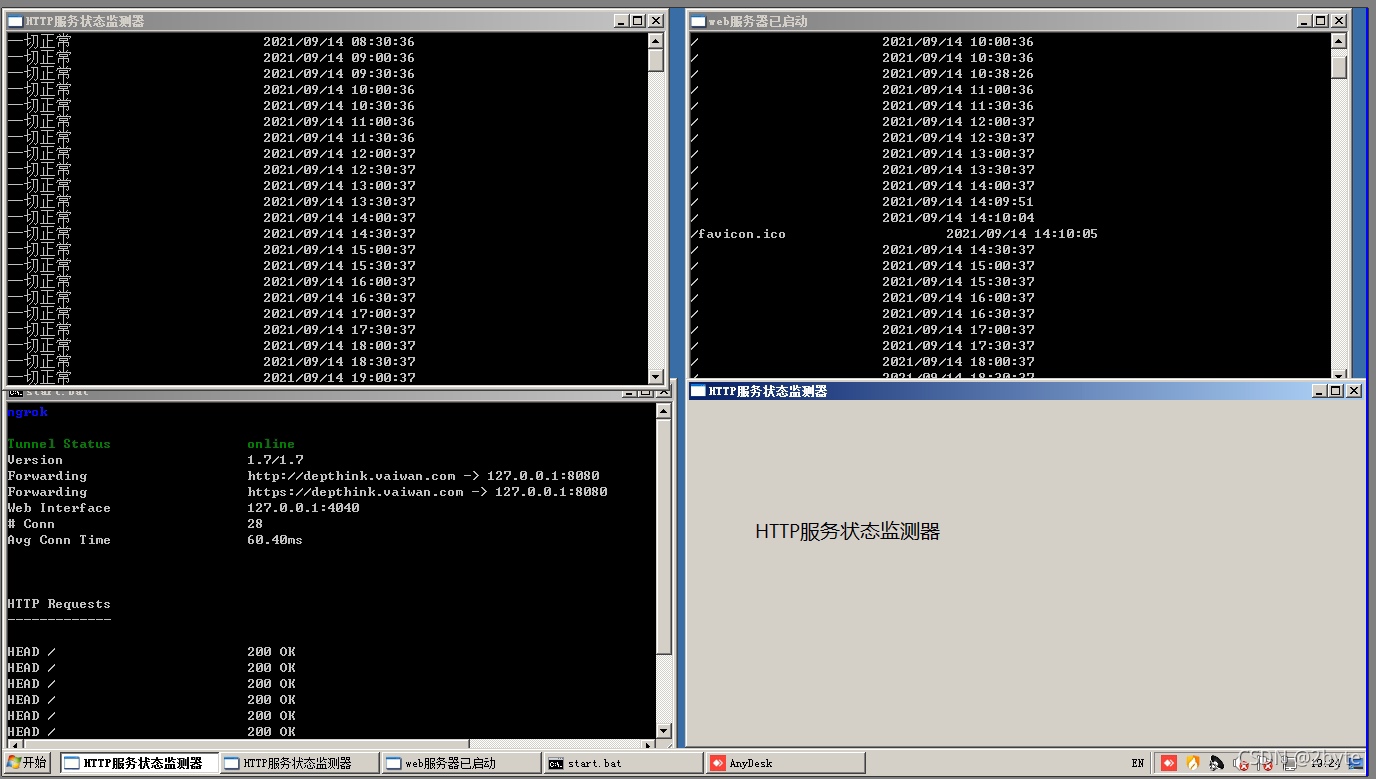Click the AnyDesk icon in the system tray

click(1168, 763)
